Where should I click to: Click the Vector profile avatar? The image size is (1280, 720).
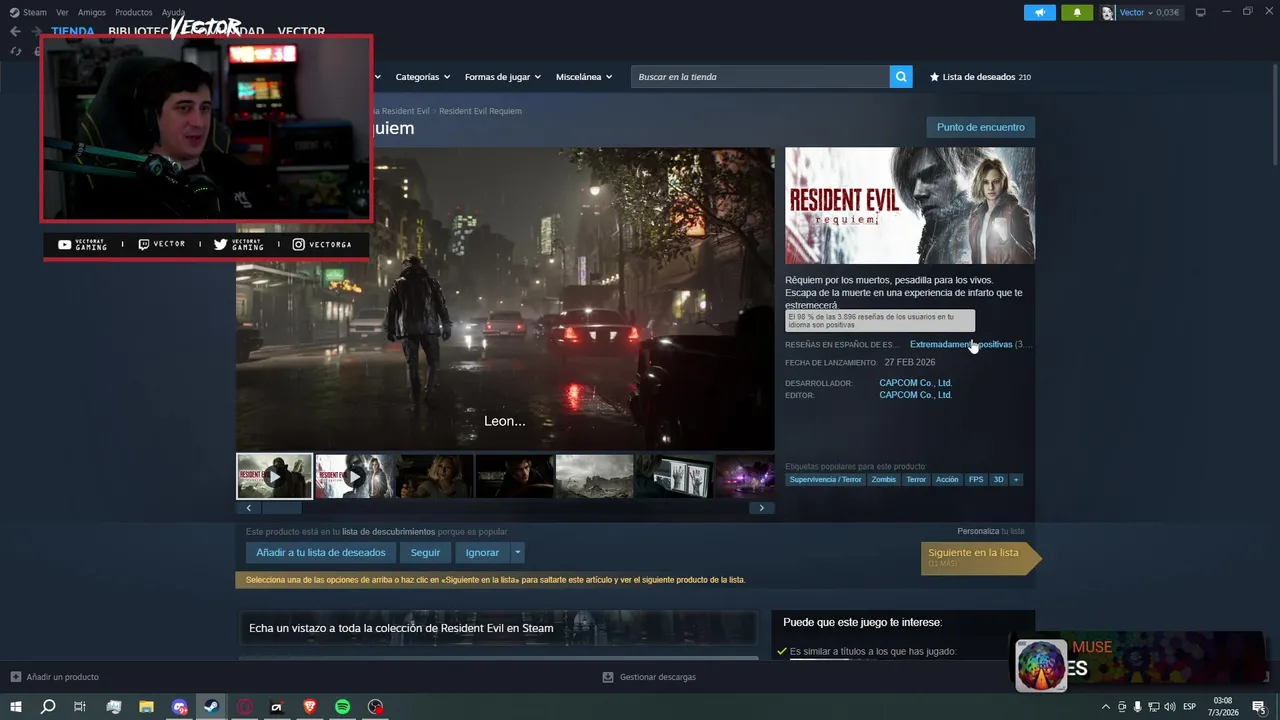pyautogui.click(x=1108, y=13)
